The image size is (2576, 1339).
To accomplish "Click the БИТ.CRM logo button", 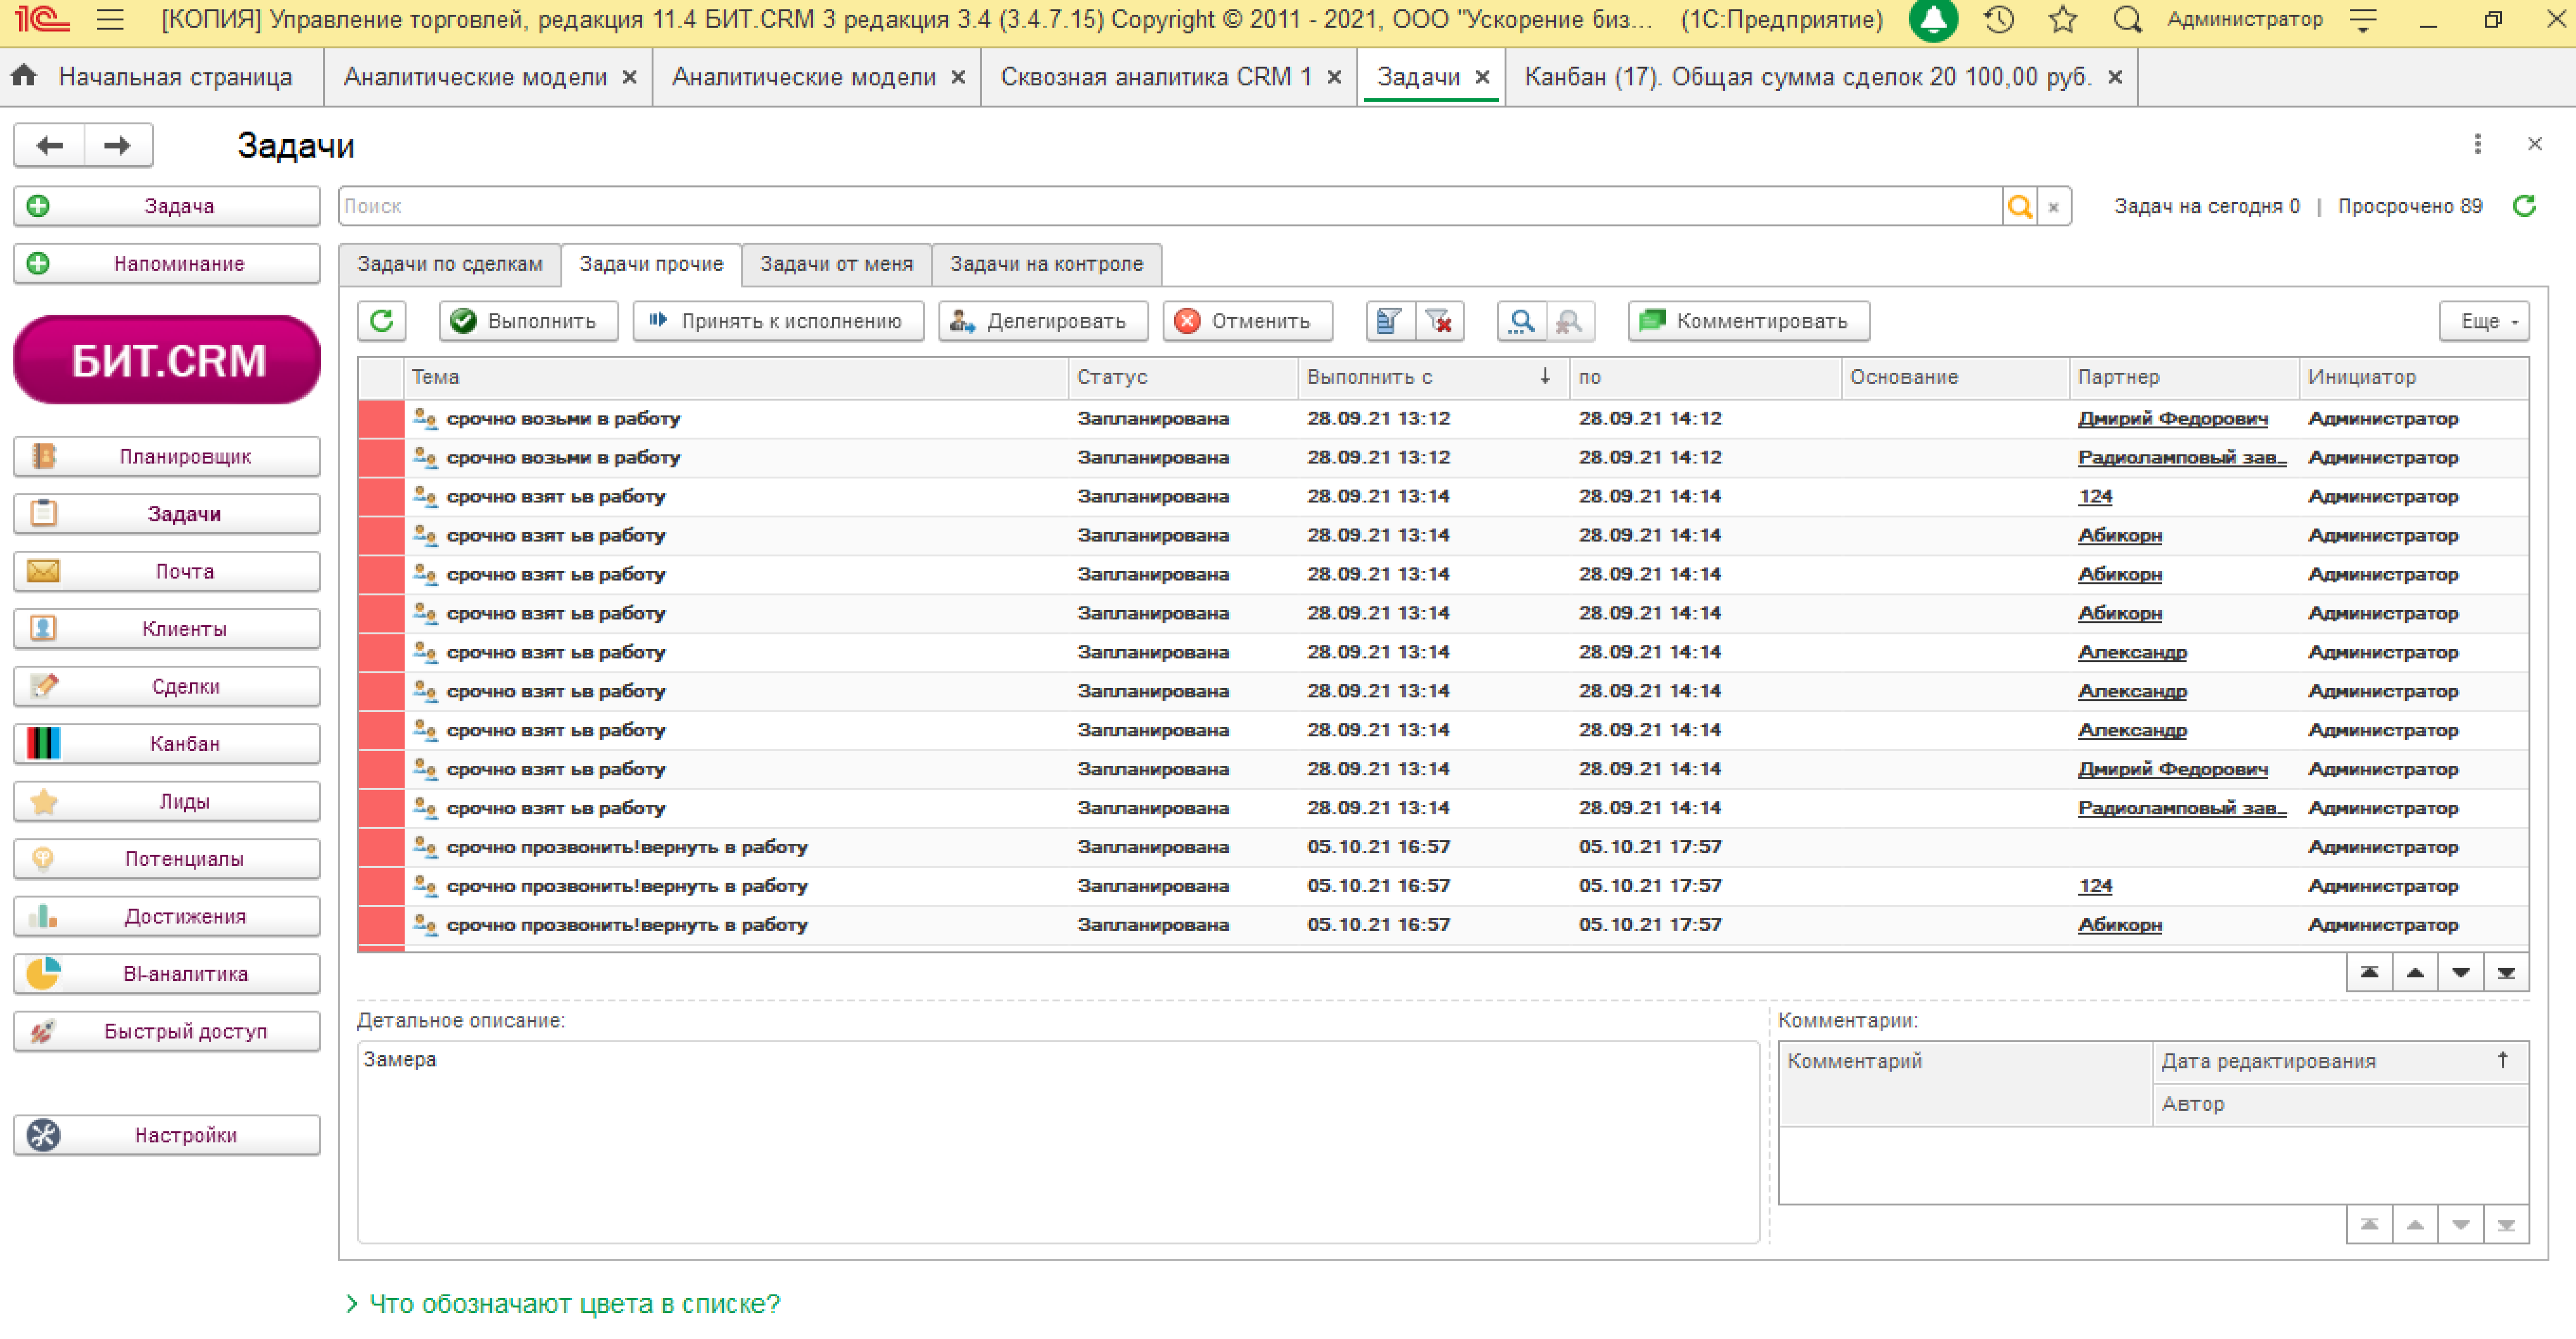I will (167, 360).
